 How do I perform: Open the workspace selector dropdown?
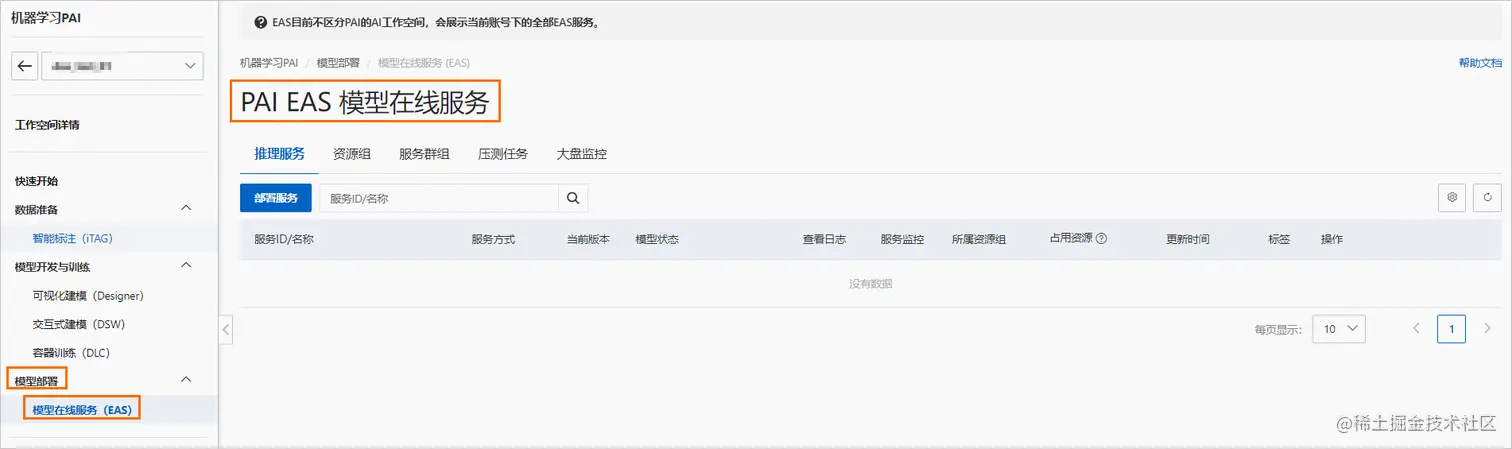point(121,66)
